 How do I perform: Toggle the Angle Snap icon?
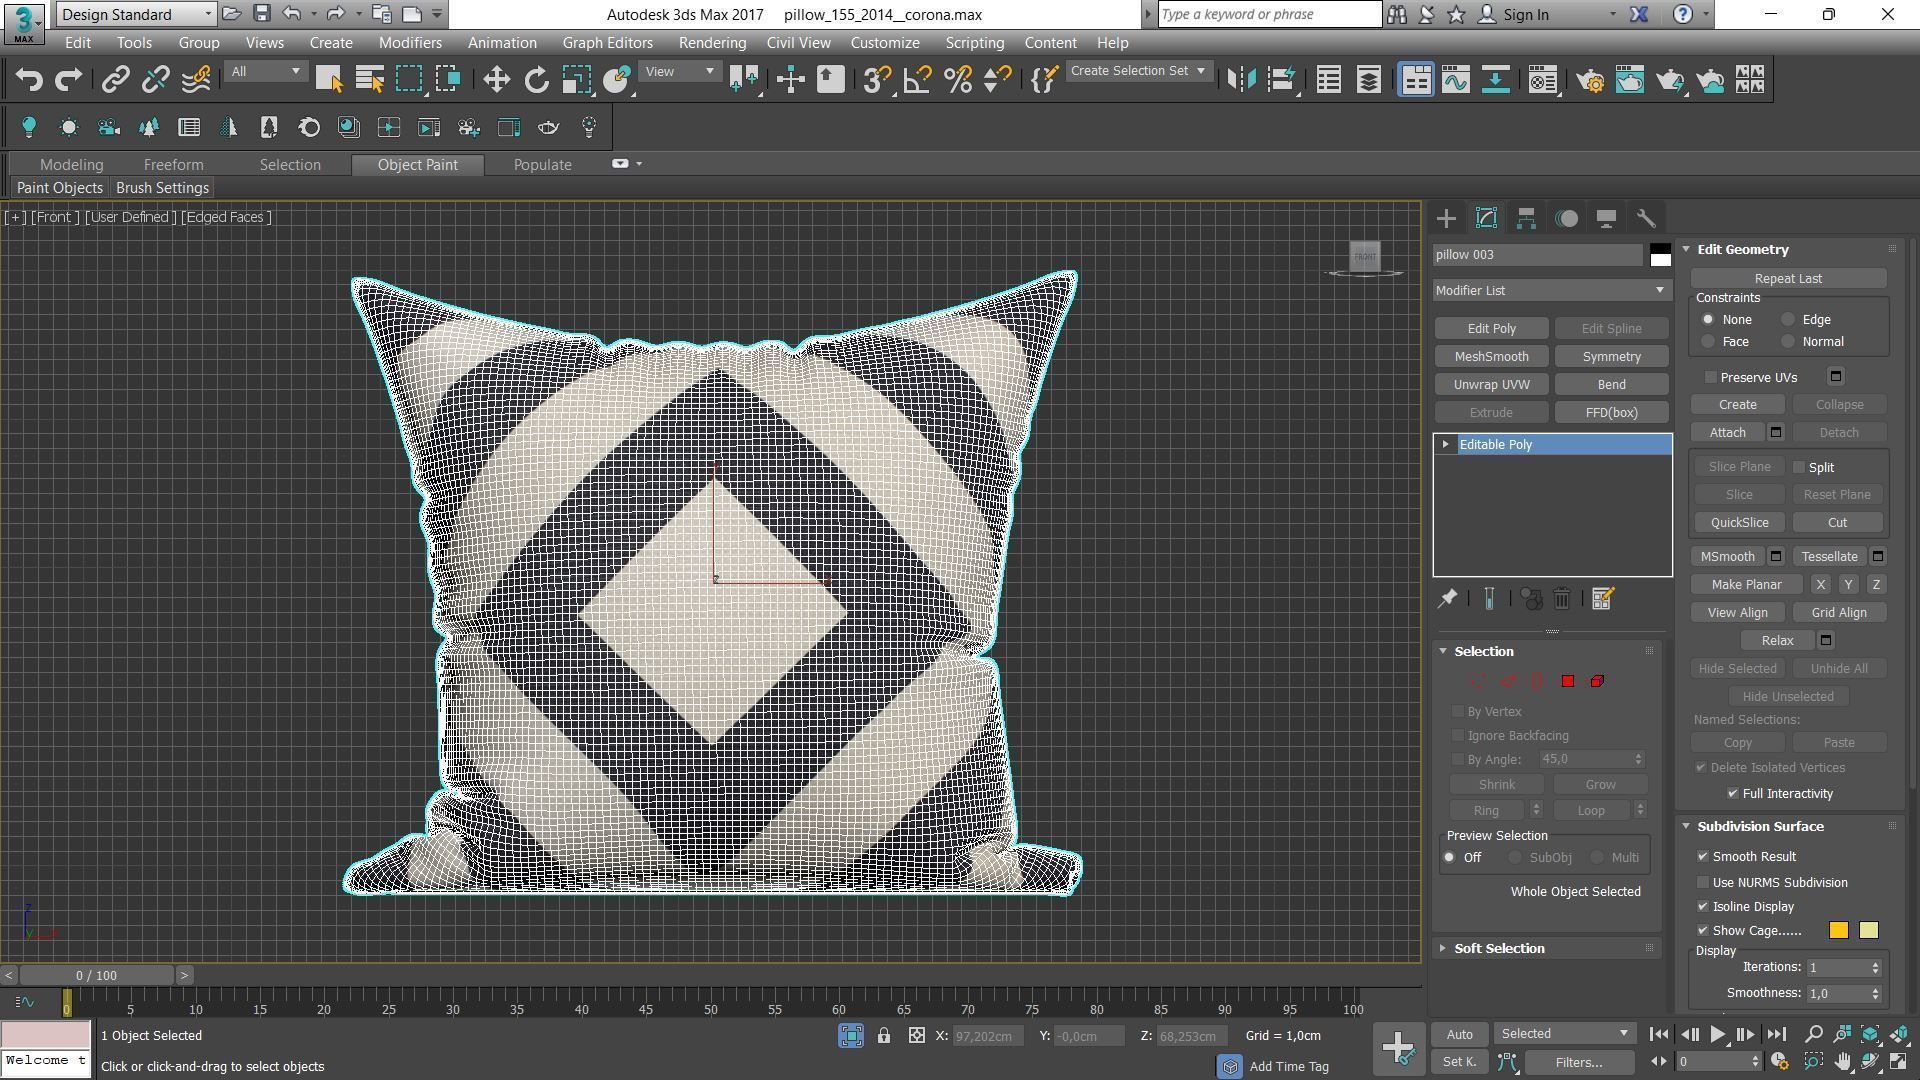[917, 80]
